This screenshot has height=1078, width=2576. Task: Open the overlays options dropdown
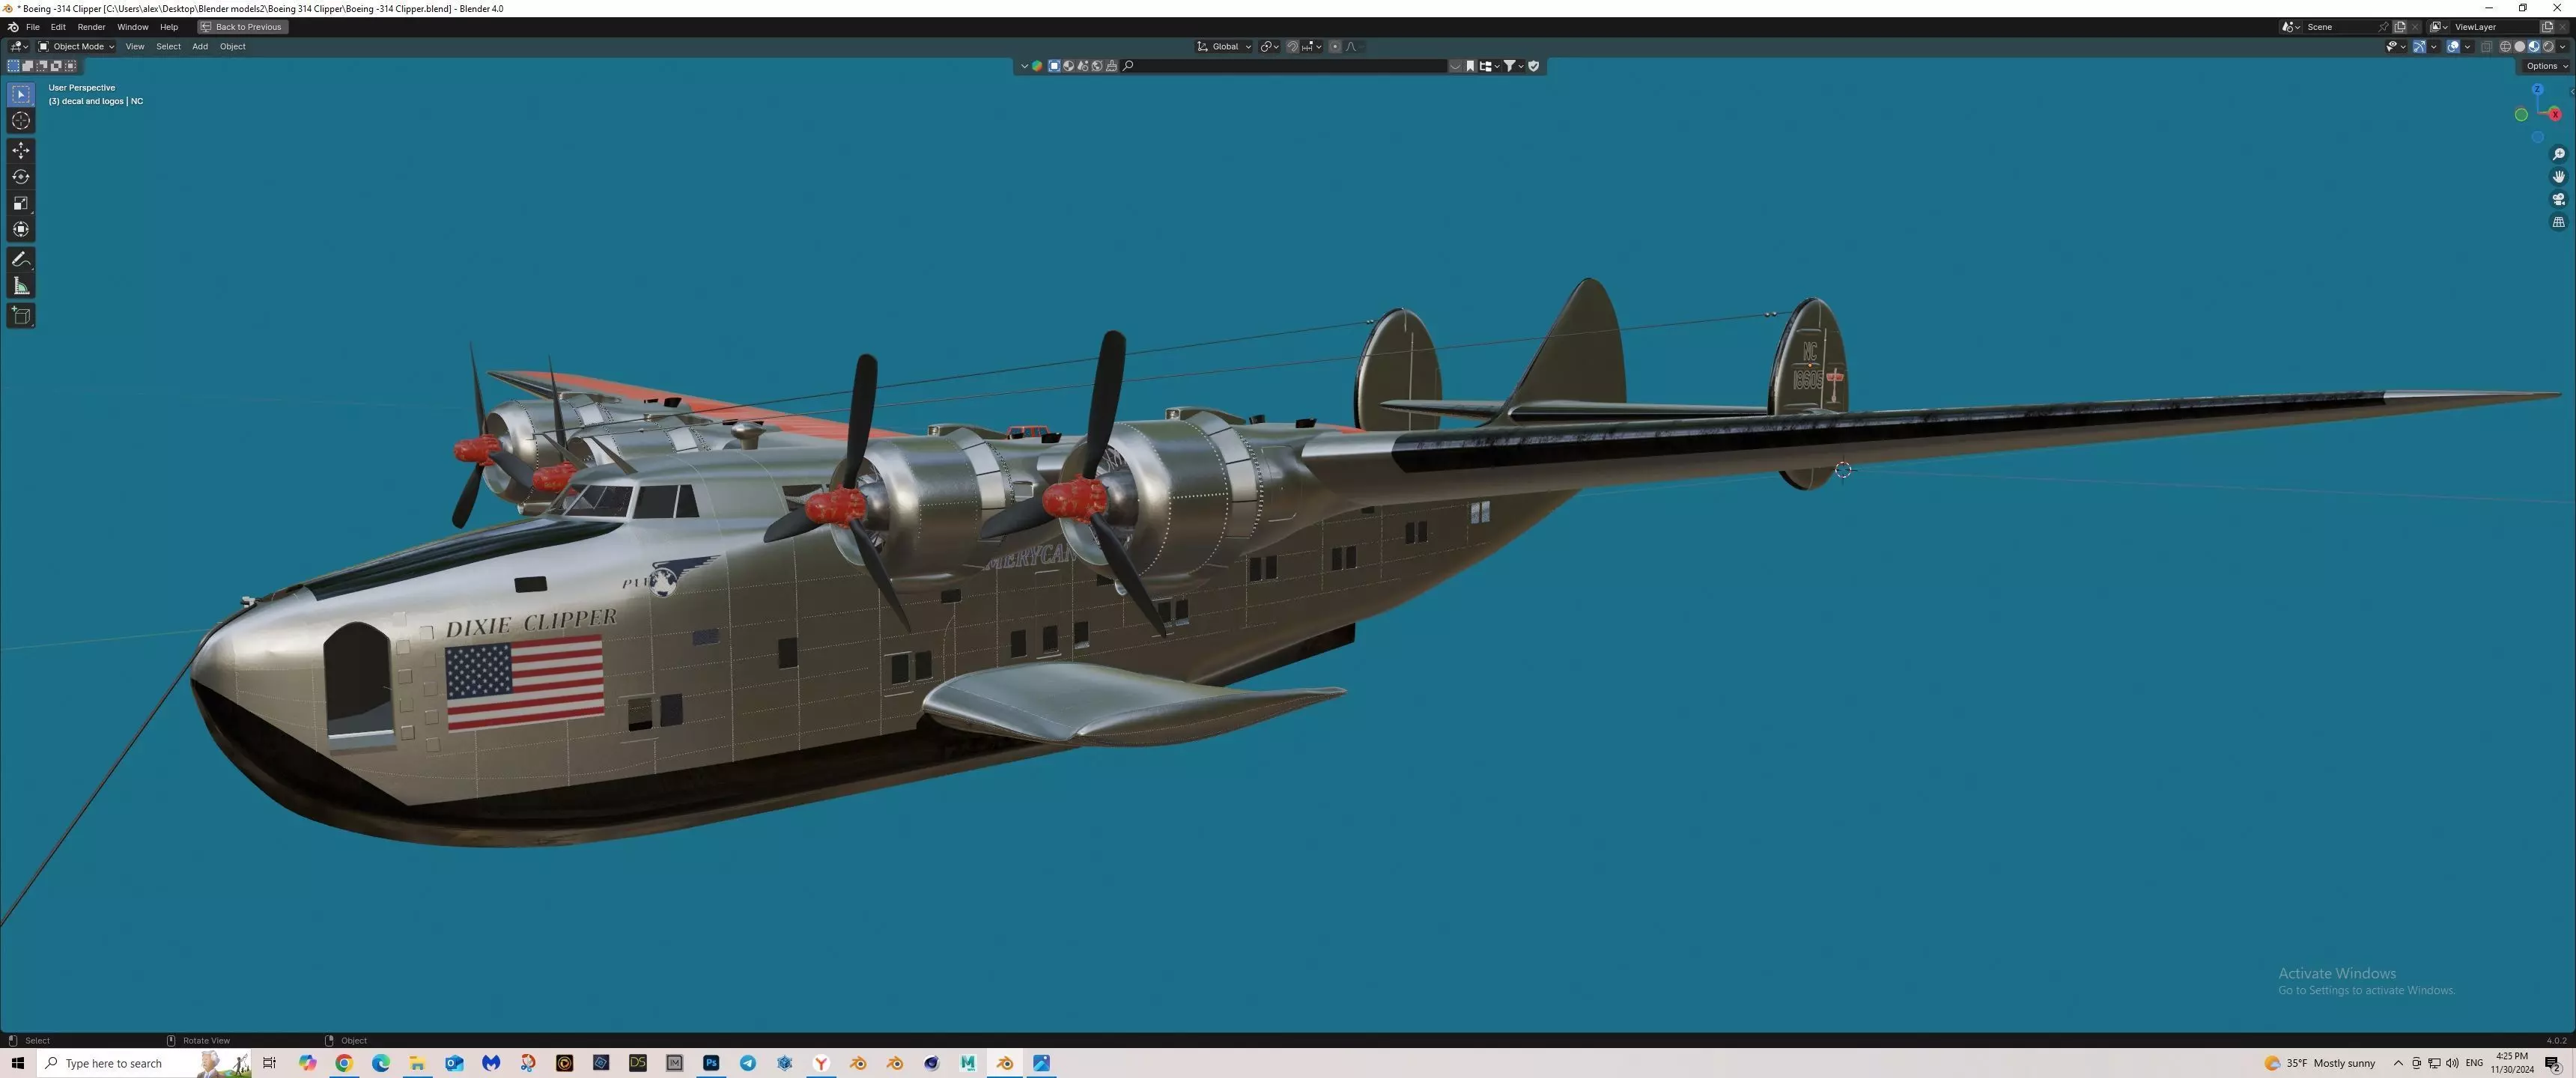pyautogui.click(x=2466, y=46)
